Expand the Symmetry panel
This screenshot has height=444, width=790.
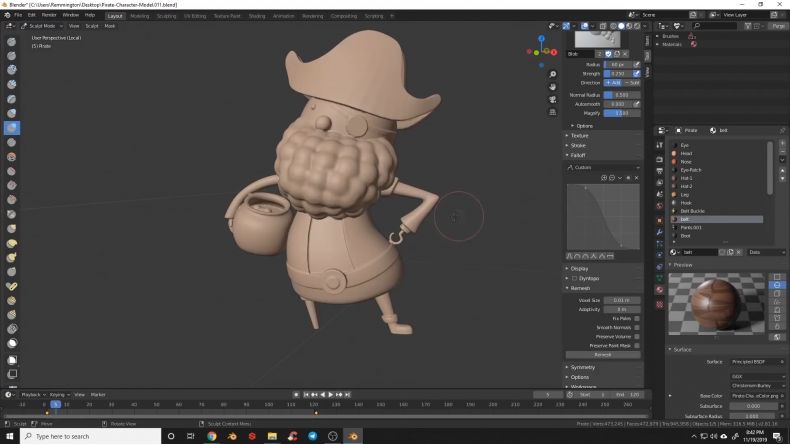click(x=581, y=367)
